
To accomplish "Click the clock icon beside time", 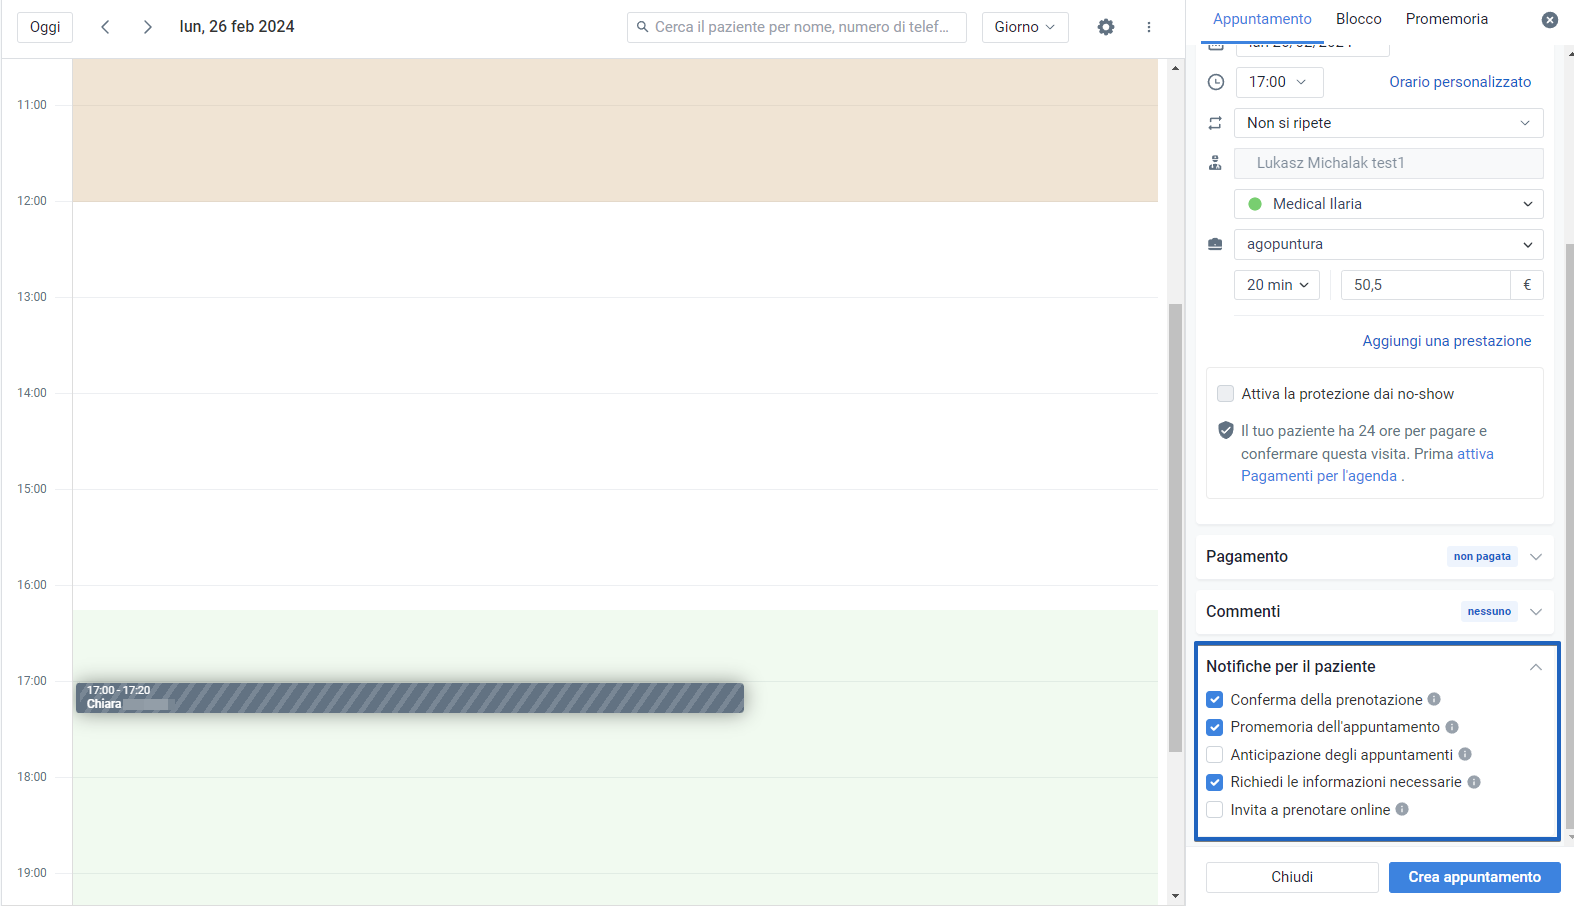I will [x=1215, y=82].
